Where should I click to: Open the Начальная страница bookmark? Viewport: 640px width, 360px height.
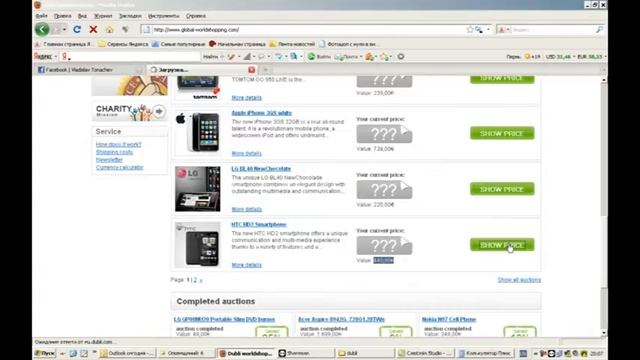click(237, 44)
